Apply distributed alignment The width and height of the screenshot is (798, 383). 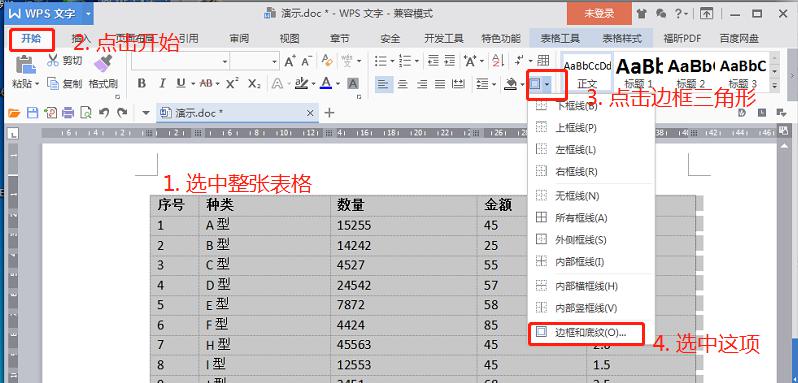[458, 84]
